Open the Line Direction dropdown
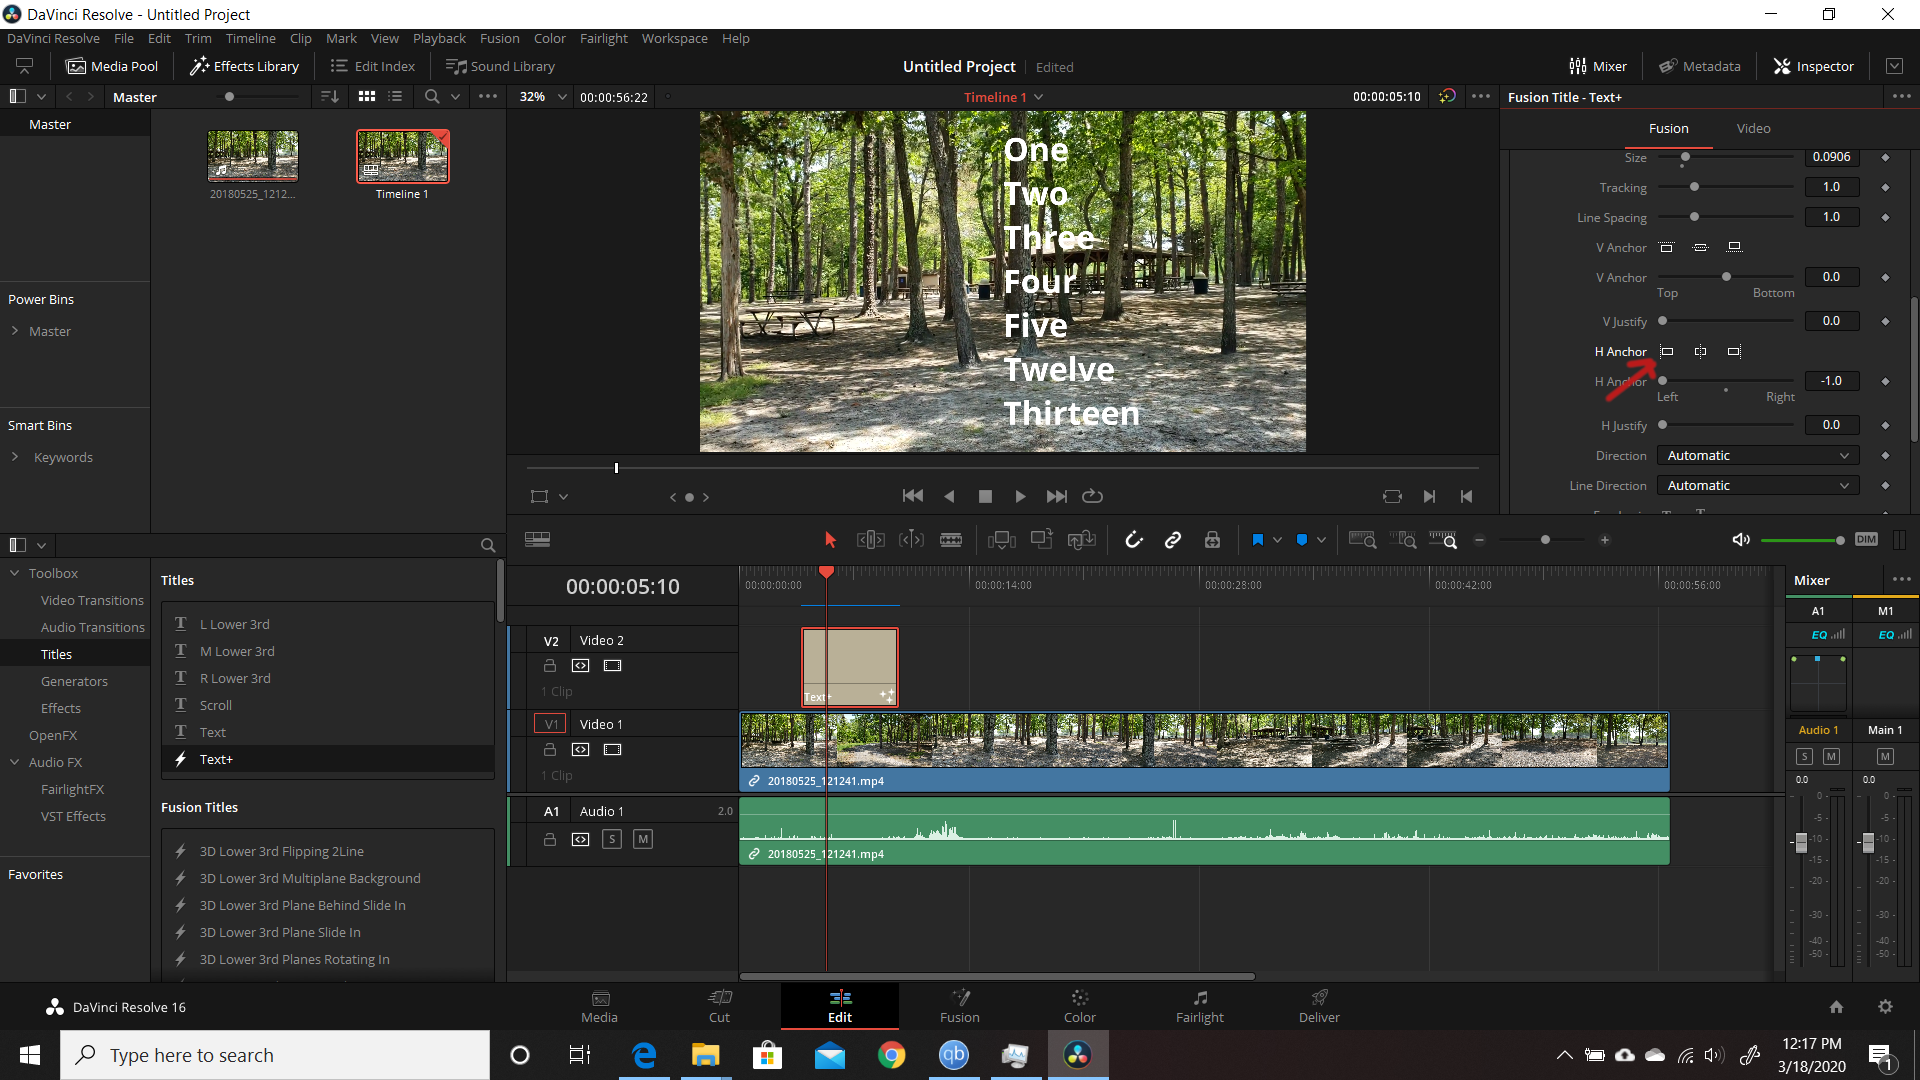Image resolution: width=1920 pixels, height=1080 pixels. coord(1758,486)
